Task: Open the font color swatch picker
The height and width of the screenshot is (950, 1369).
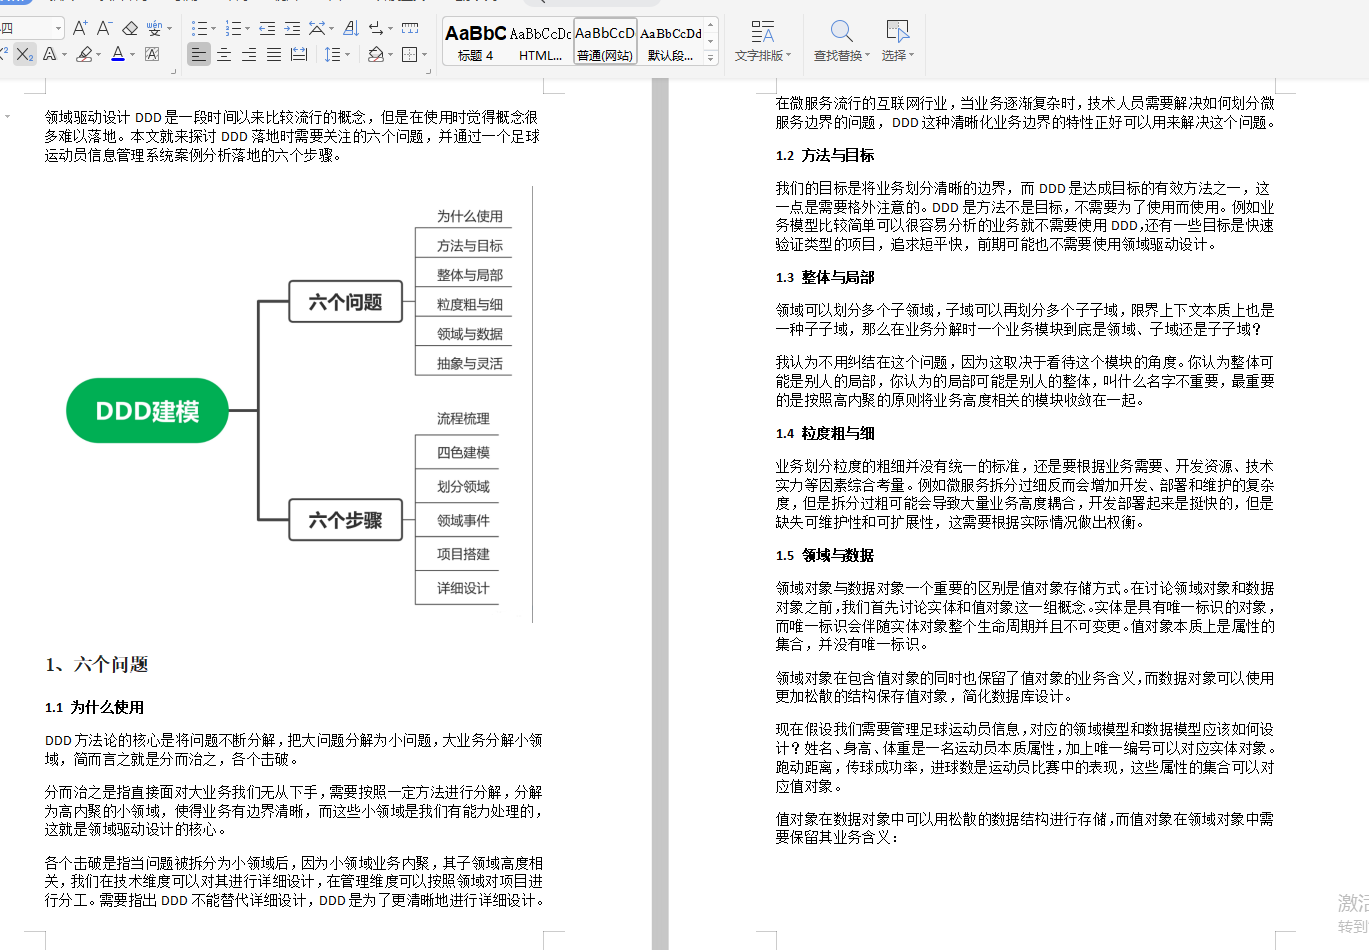Action: [132, 55]
